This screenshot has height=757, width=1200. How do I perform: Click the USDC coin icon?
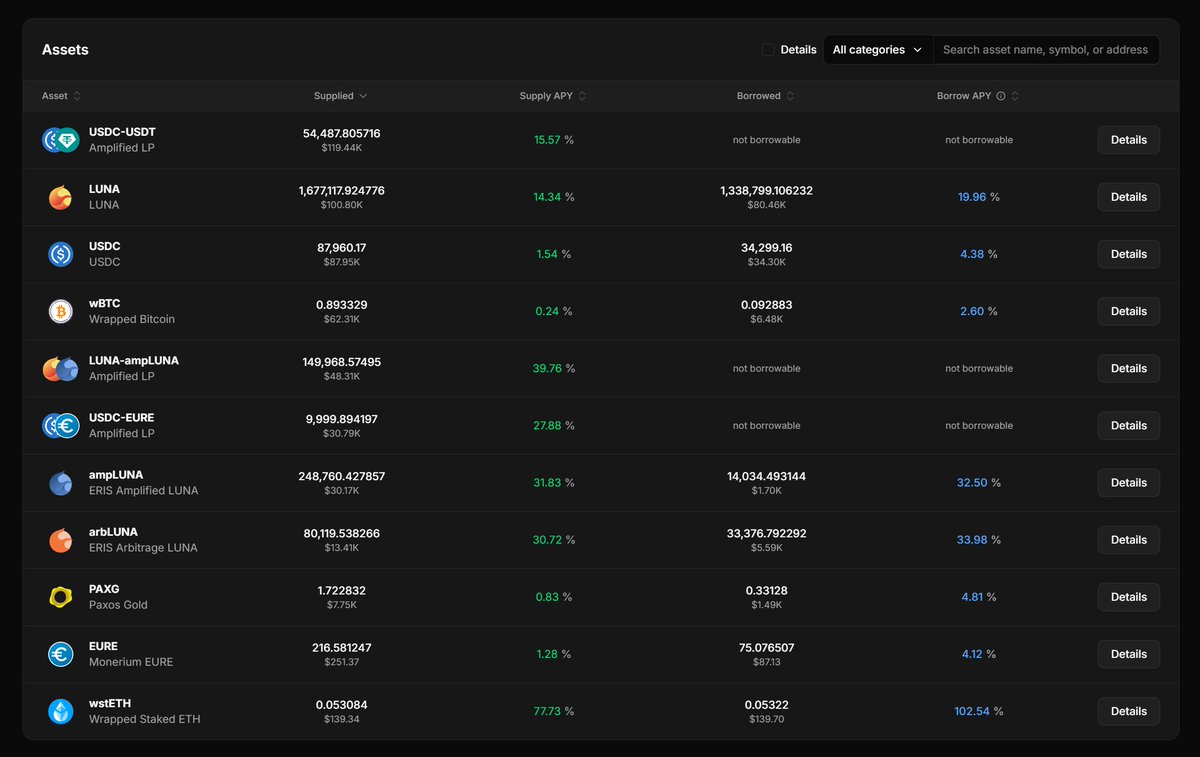(60, 254)
